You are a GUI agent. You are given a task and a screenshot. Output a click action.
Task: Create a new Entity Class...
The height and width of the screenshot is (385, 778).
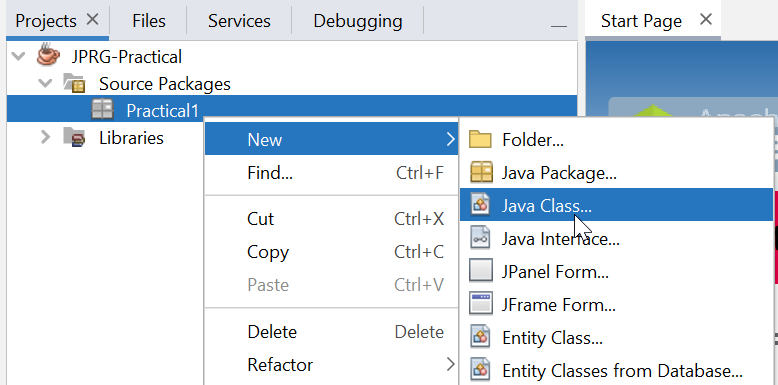tap(616, 337)
